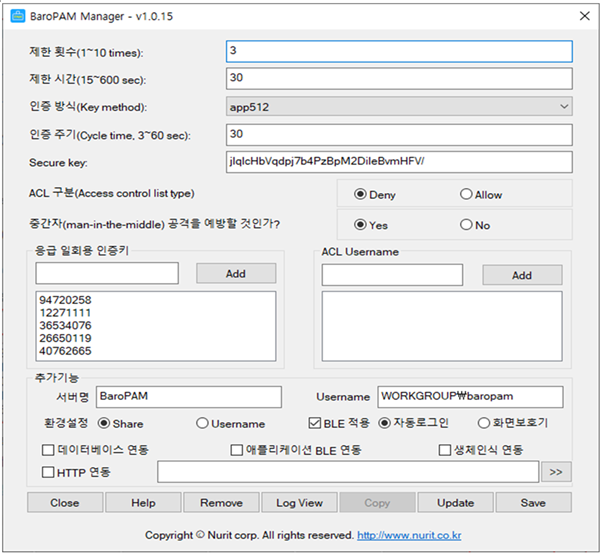602x554 pixels.
Task: Select emergency key 26650119 in list
Action: [x=65, y=338]
